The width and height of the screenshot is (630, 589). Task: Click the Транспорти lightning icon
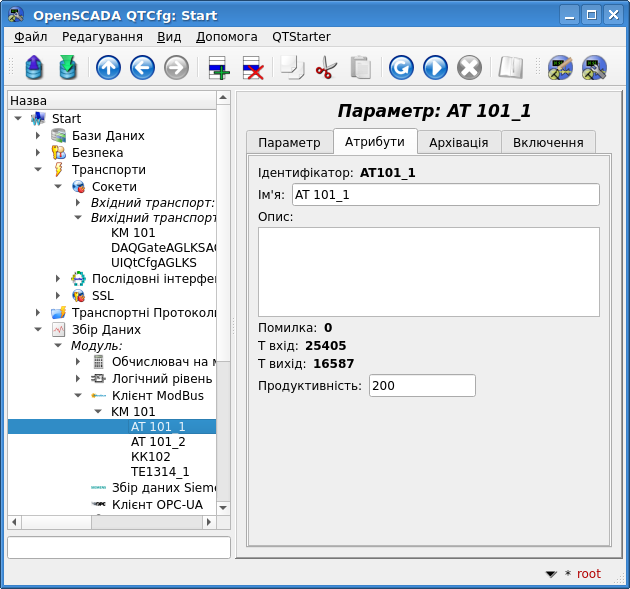[x=59, y=170]
